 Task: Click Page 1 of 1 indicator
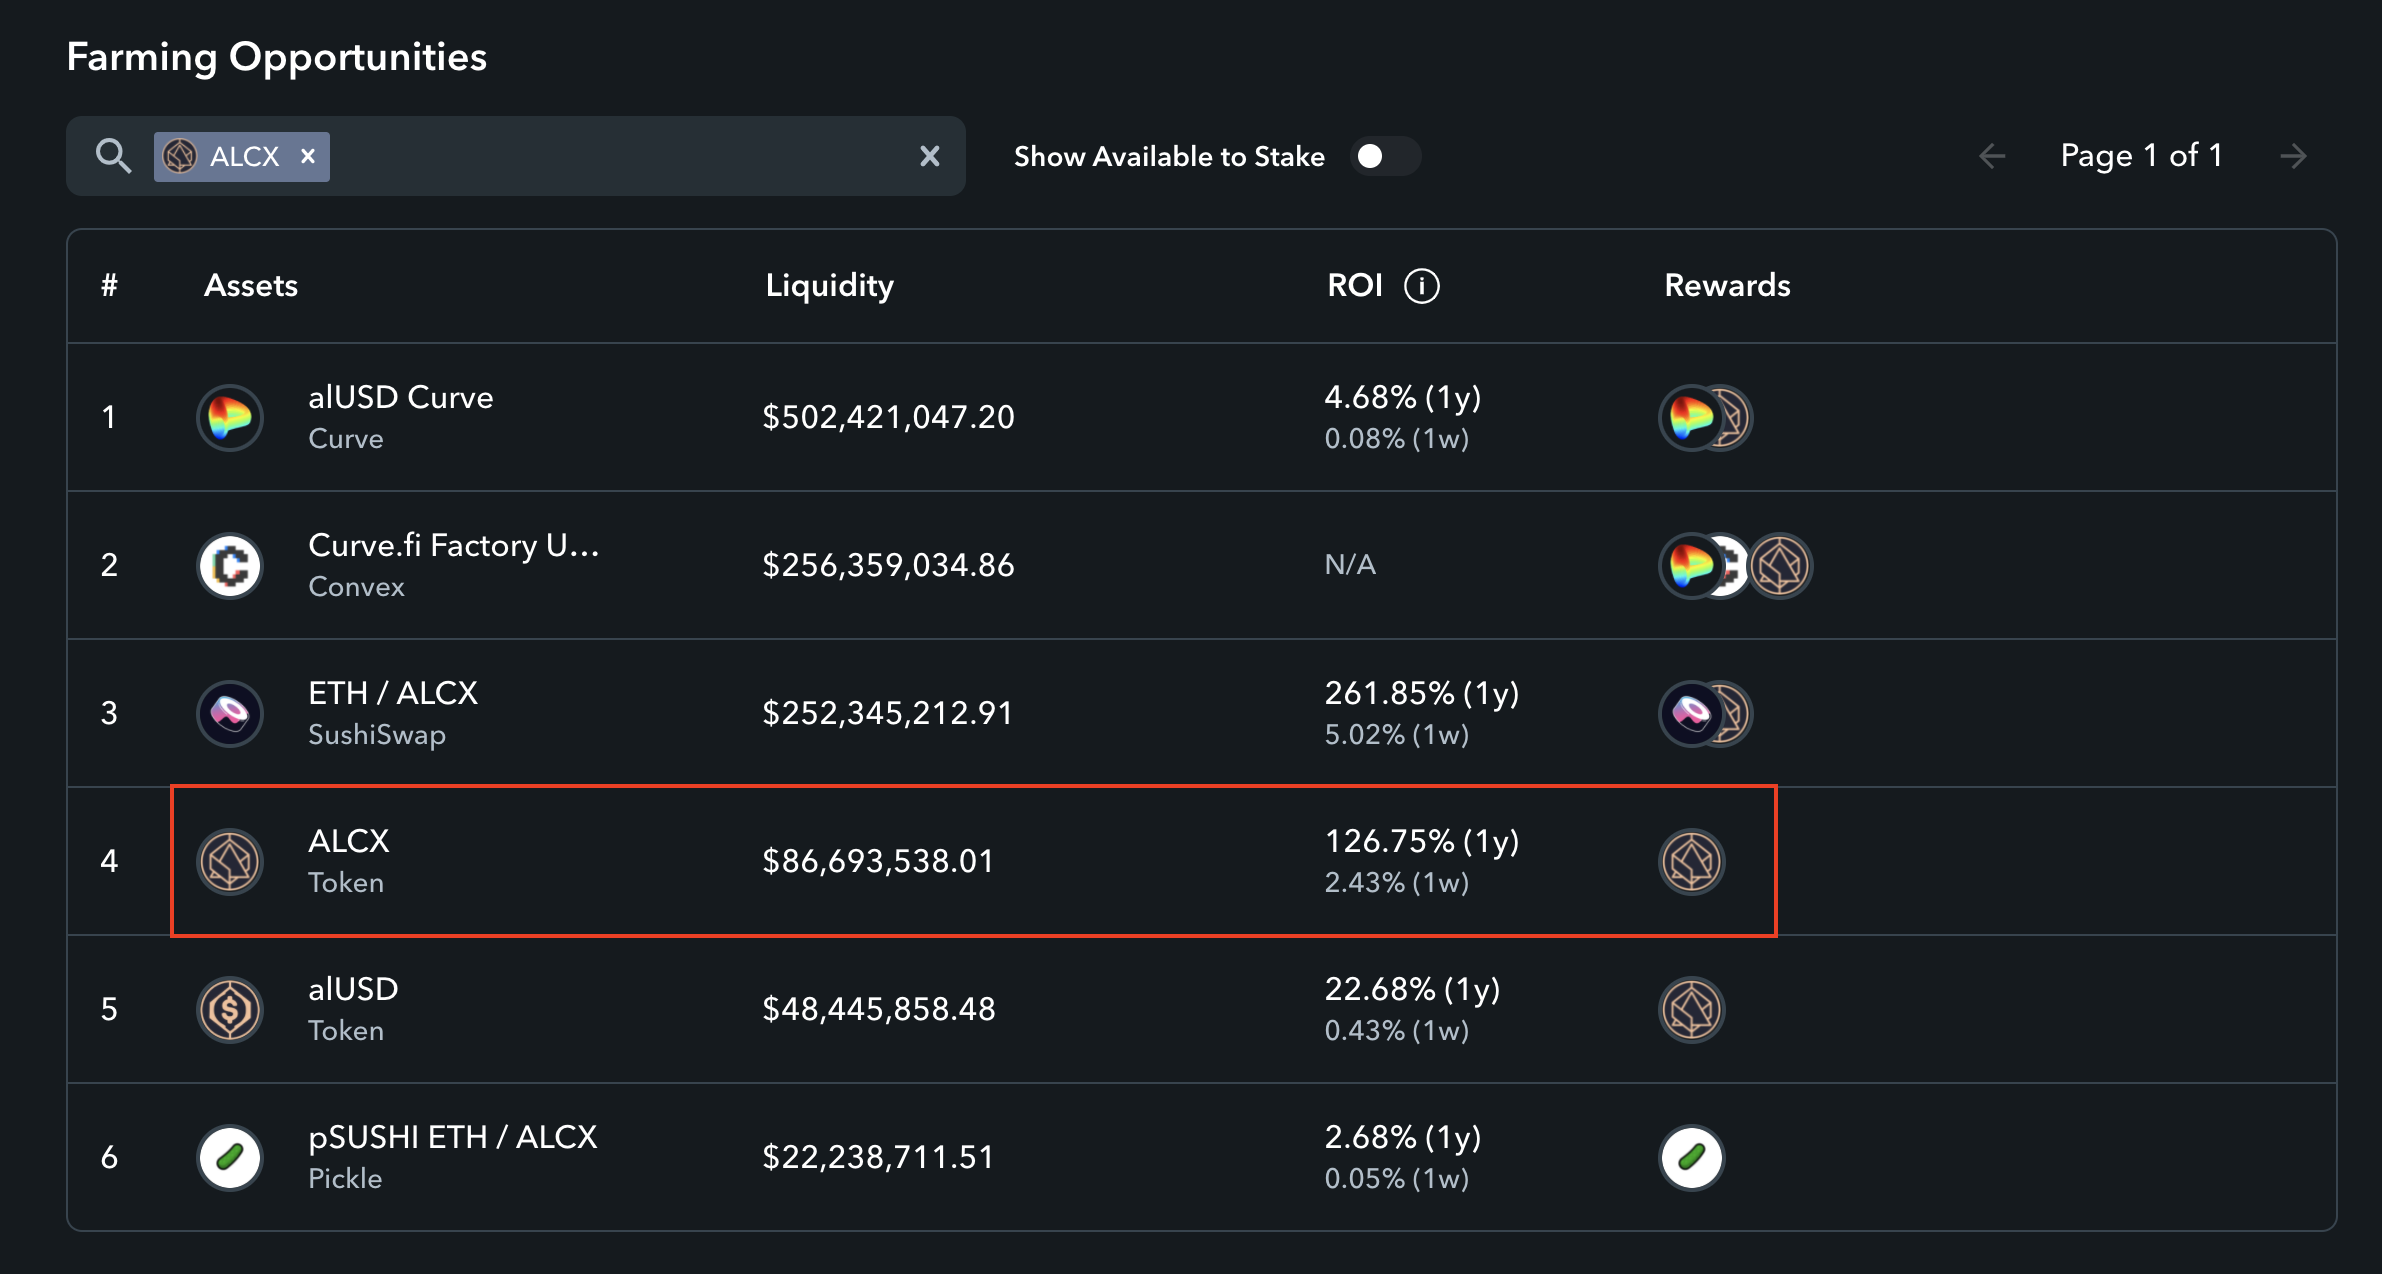pyautogui.click(x=2141, y=156)
